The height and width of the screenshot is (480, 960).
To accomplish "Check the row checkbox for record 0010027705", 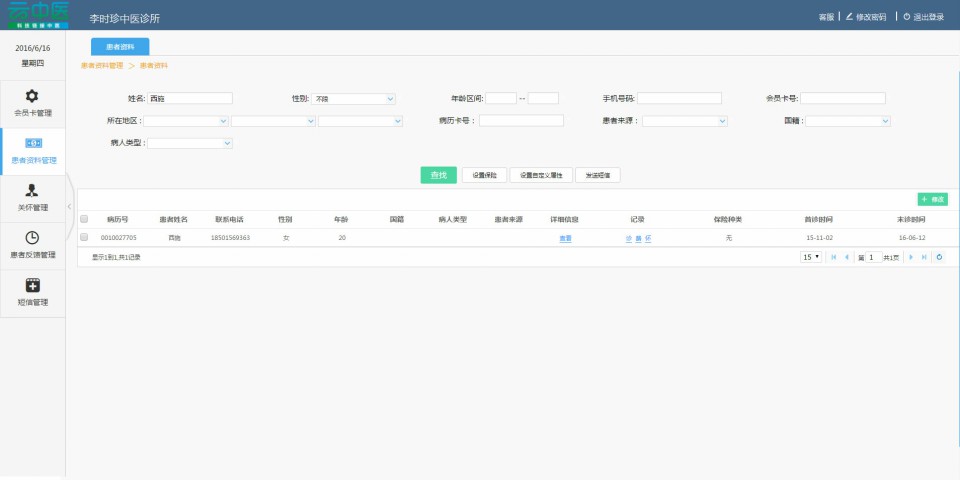I will pyautogui.click(x=84, y=238).
